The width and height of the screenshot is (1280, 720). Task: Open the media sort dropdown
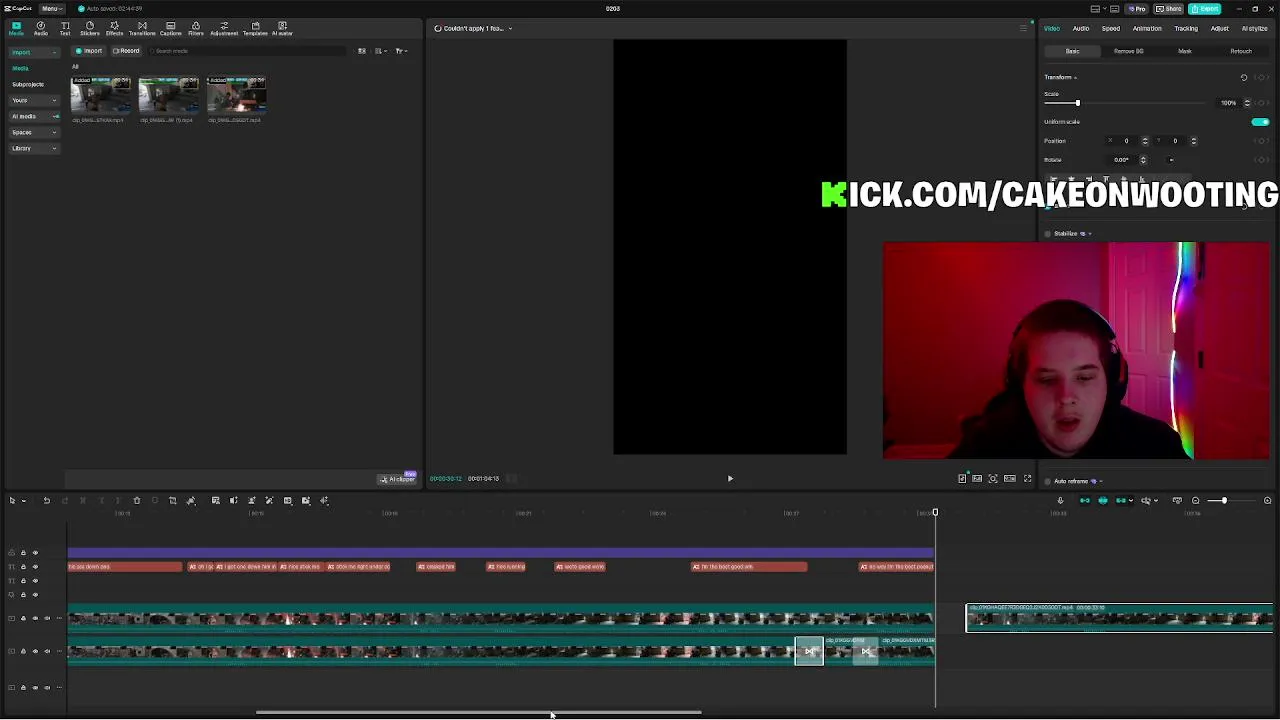pyautogui.click(x=381, y=51)
